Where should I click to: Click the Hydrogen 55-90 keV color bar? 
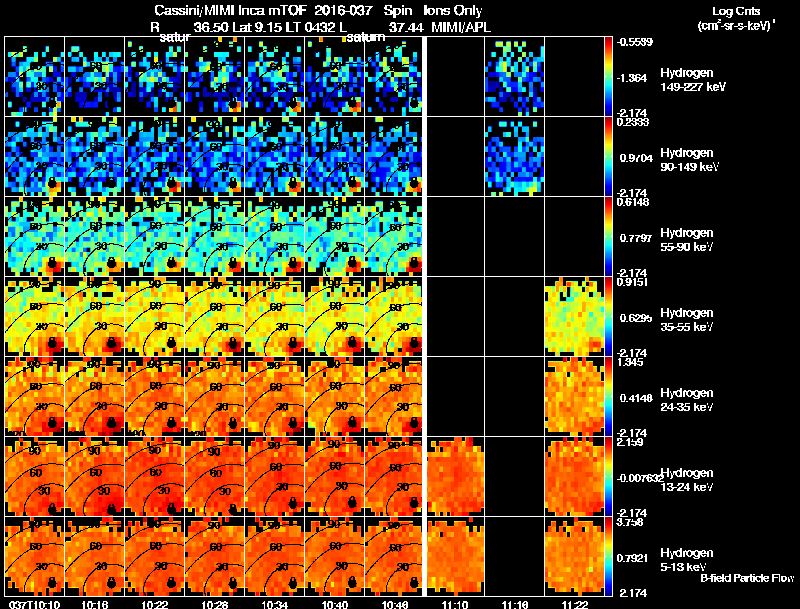[610, 236]
